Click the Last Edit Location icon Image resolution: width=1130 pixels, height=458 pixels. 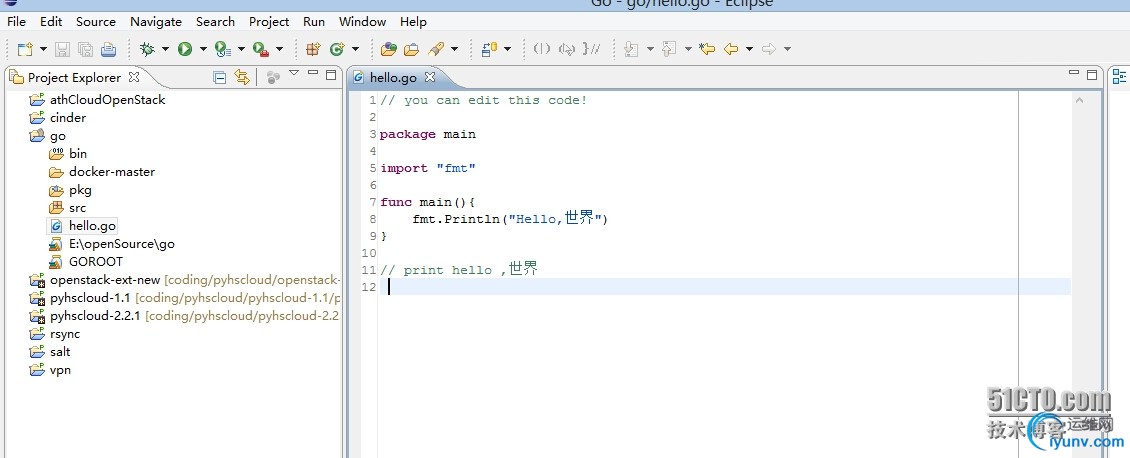point(707,49)
